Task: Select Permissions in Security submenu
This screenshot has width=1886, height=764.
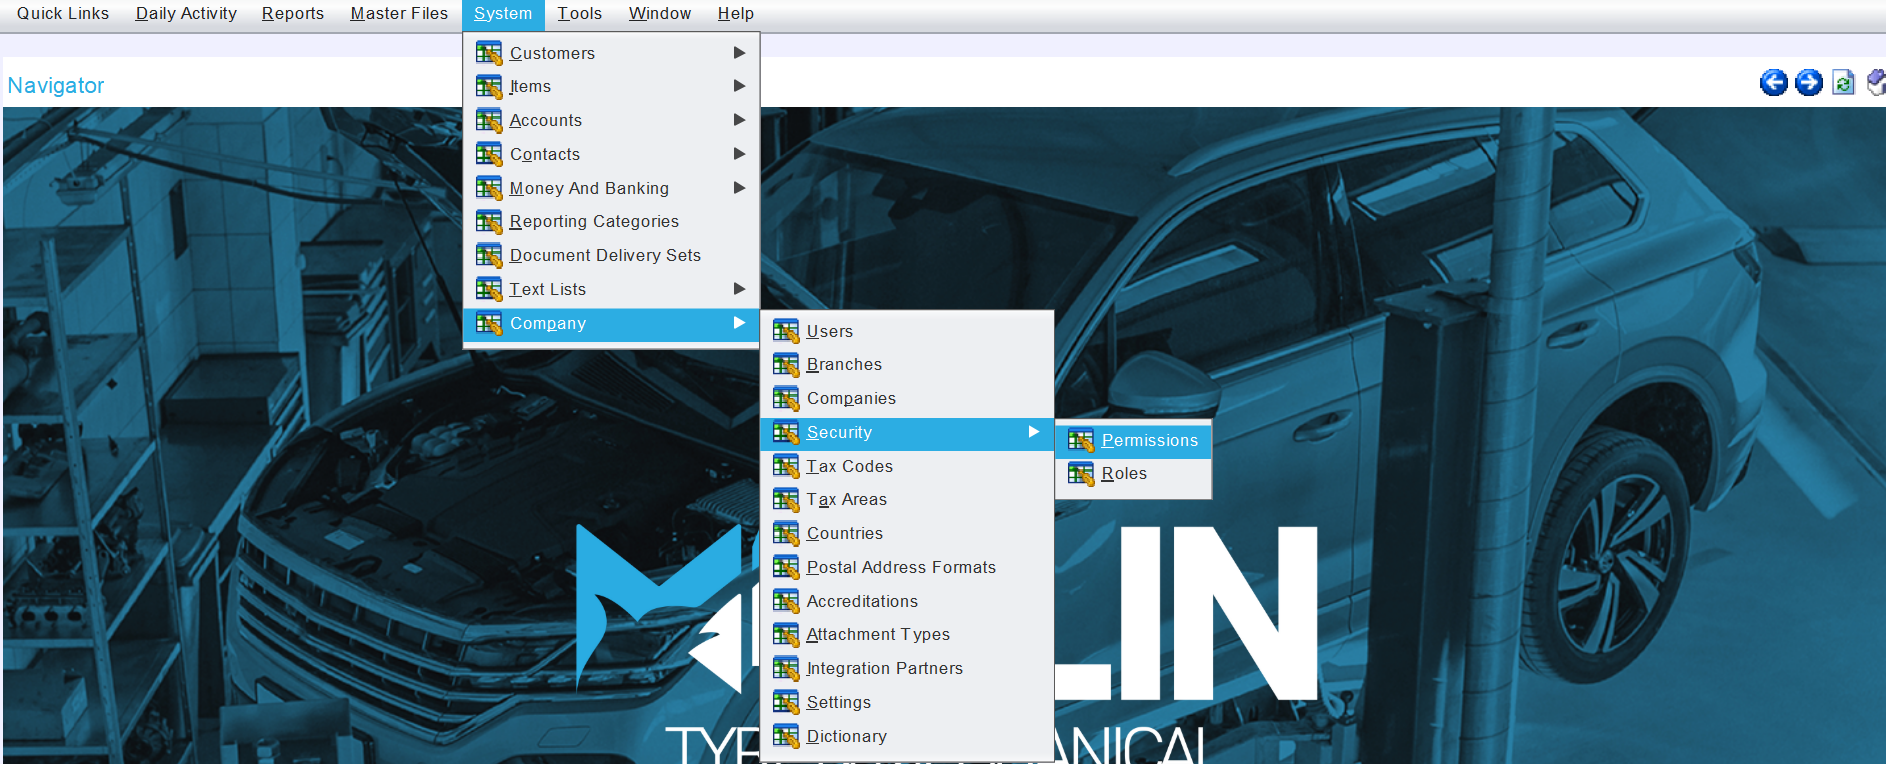Action: pos(1134,440)
